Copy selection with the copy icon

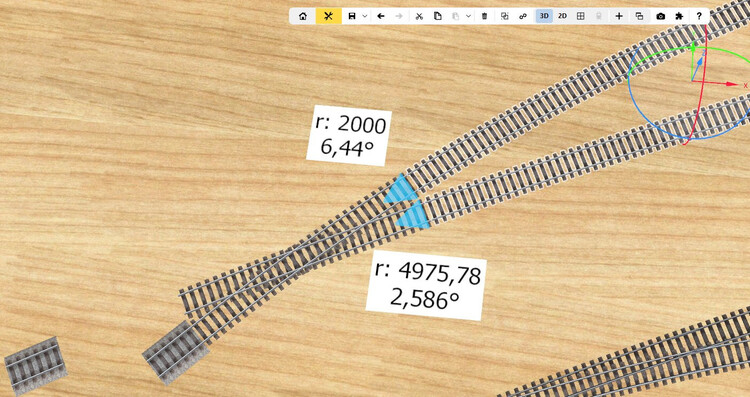437,16
